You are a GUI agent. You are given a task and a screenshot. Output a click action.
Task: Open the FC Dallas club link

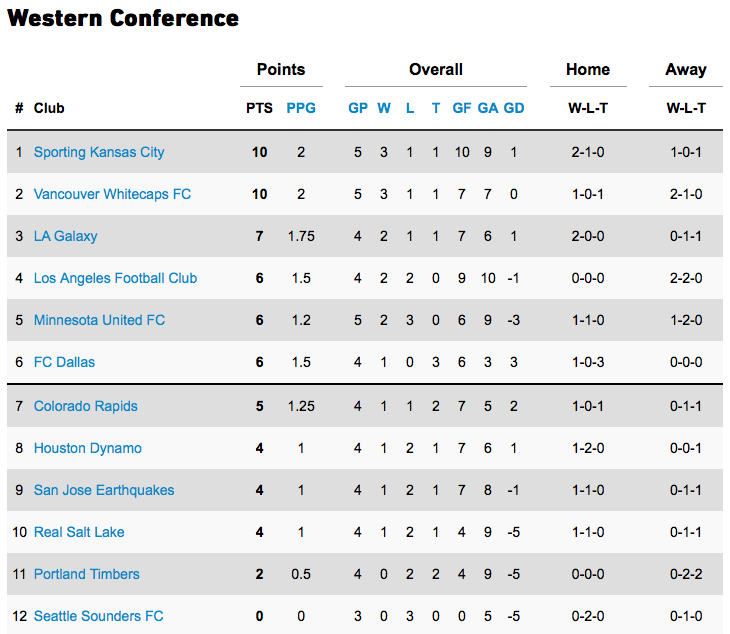pyautogui.click(x=64, y=362)
